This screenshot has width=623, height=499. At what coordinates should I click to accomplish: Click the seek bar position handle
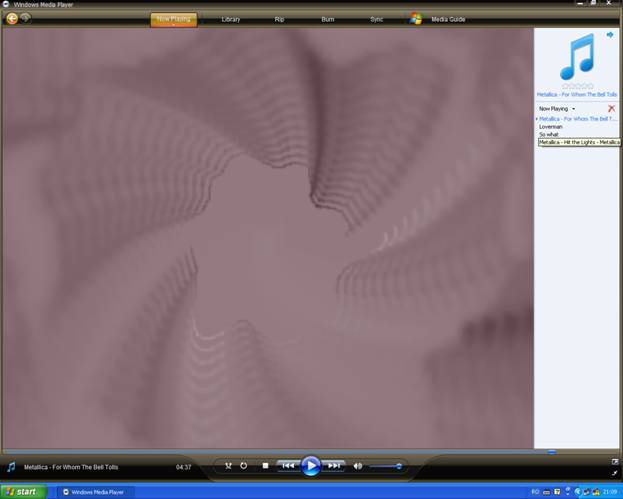tap(551, 452)
